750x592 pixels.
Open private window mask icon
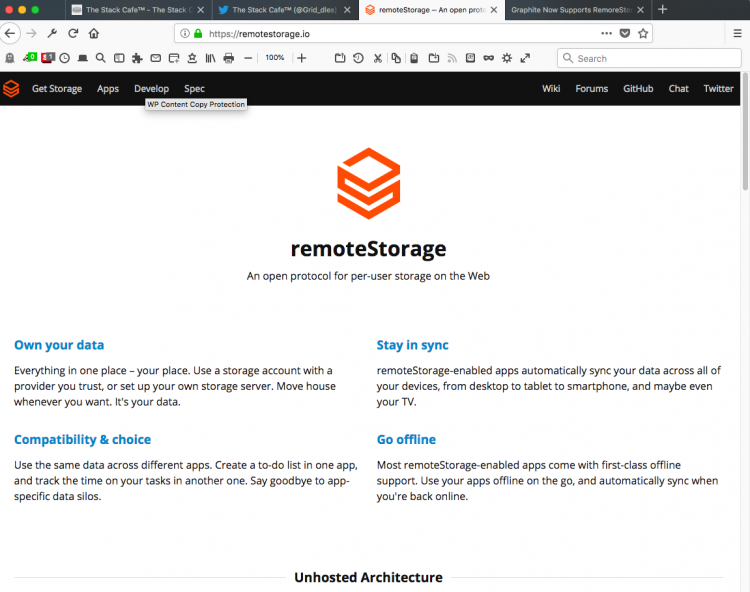click(488, 58)
